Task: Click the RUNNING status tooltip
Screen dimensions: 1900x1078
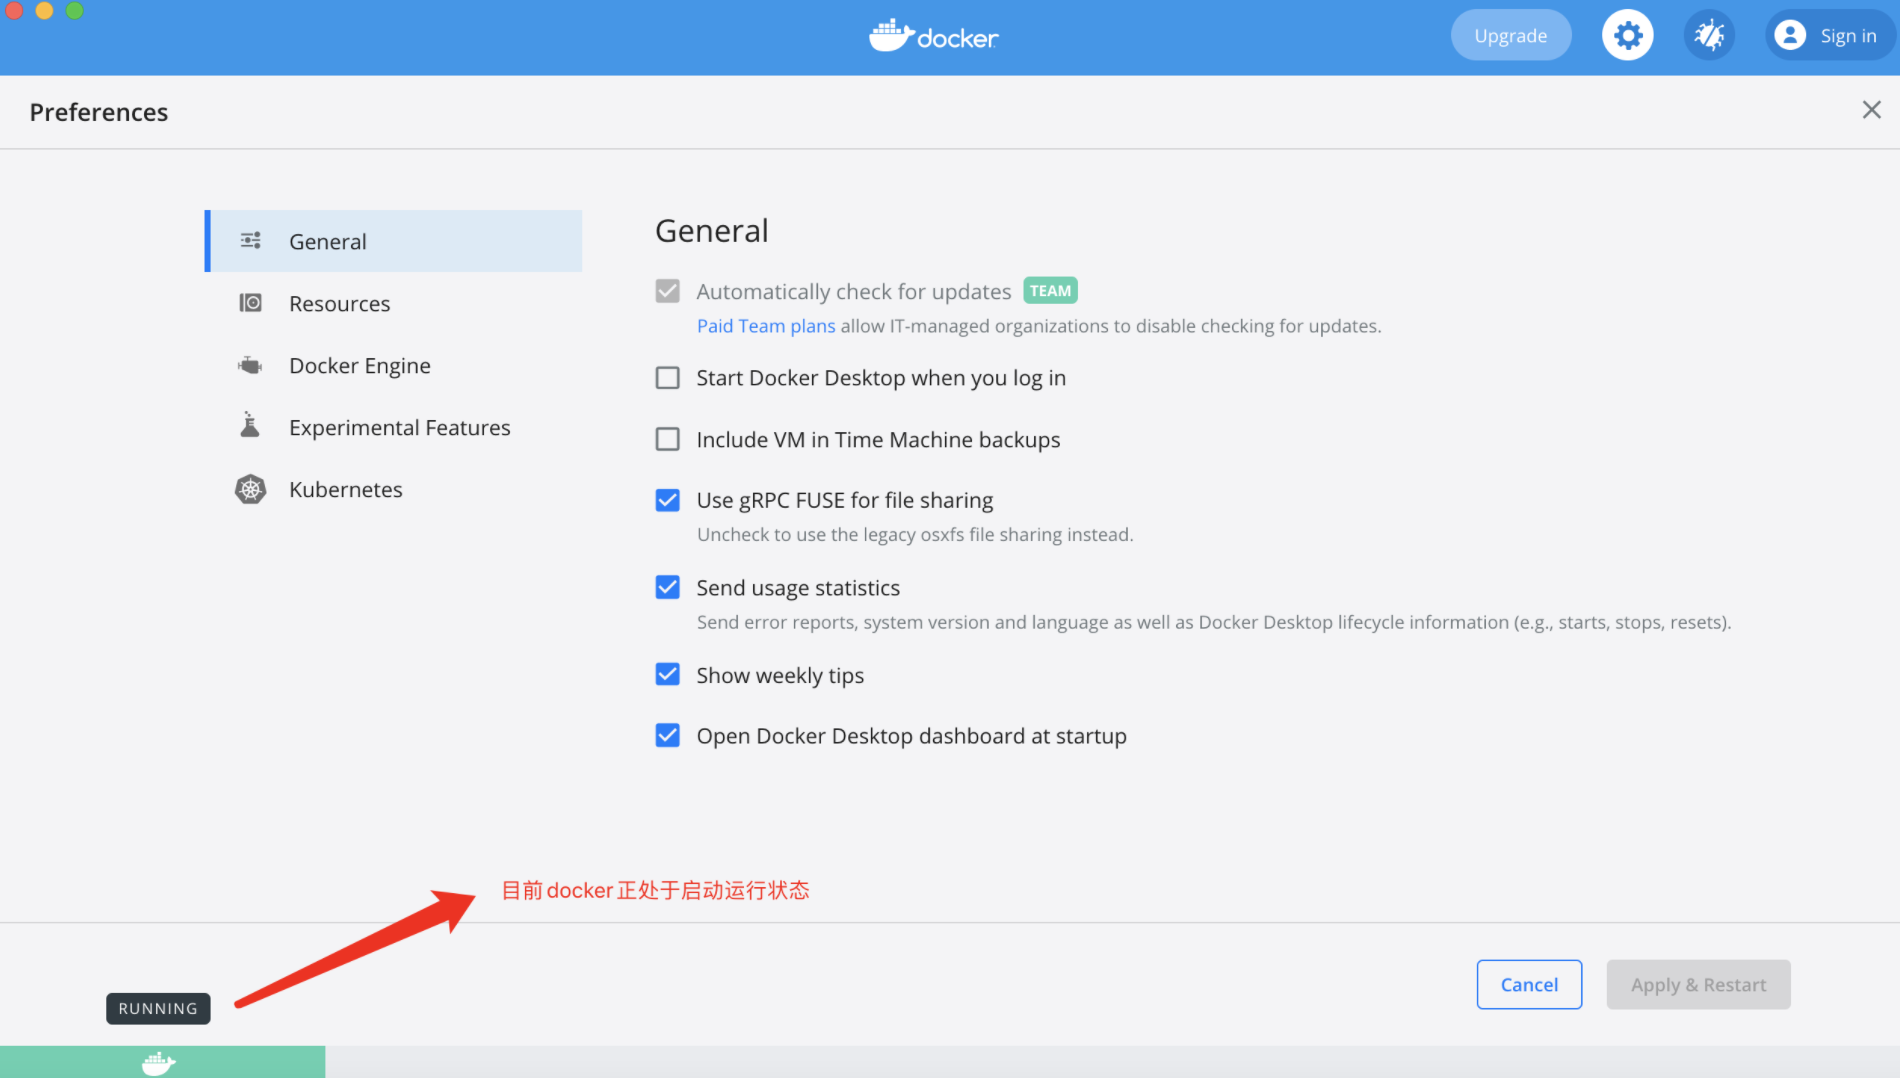Action: 158,1008
